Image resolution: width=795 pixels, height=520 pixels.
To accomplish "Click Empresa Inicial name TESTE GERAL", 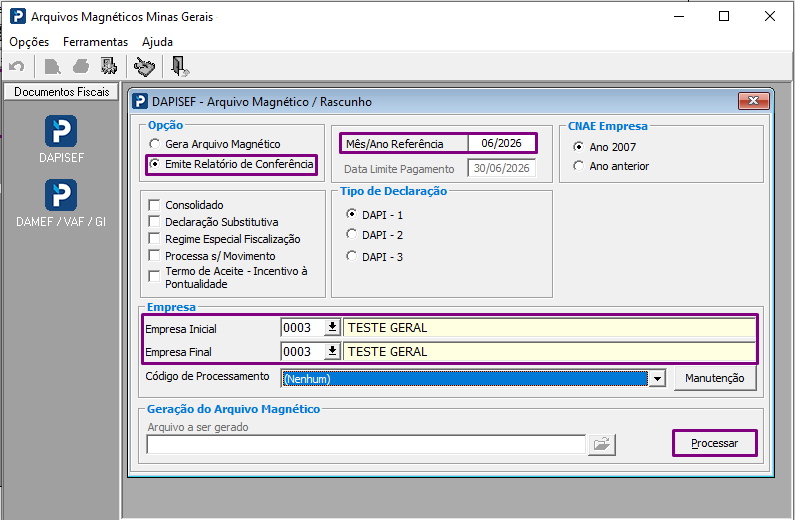I will 550,328.
